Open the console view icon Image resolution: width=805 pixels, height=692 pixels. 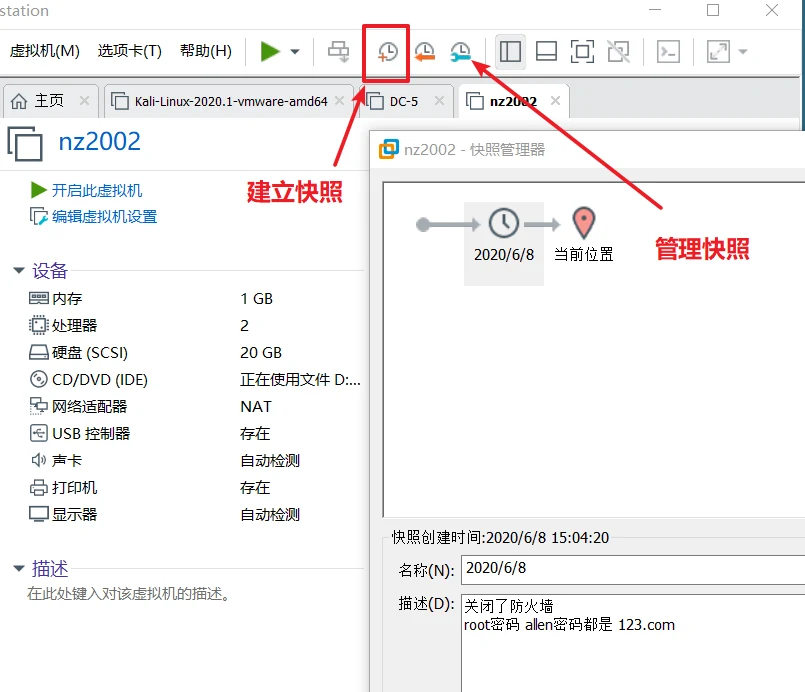pos(668,51)
